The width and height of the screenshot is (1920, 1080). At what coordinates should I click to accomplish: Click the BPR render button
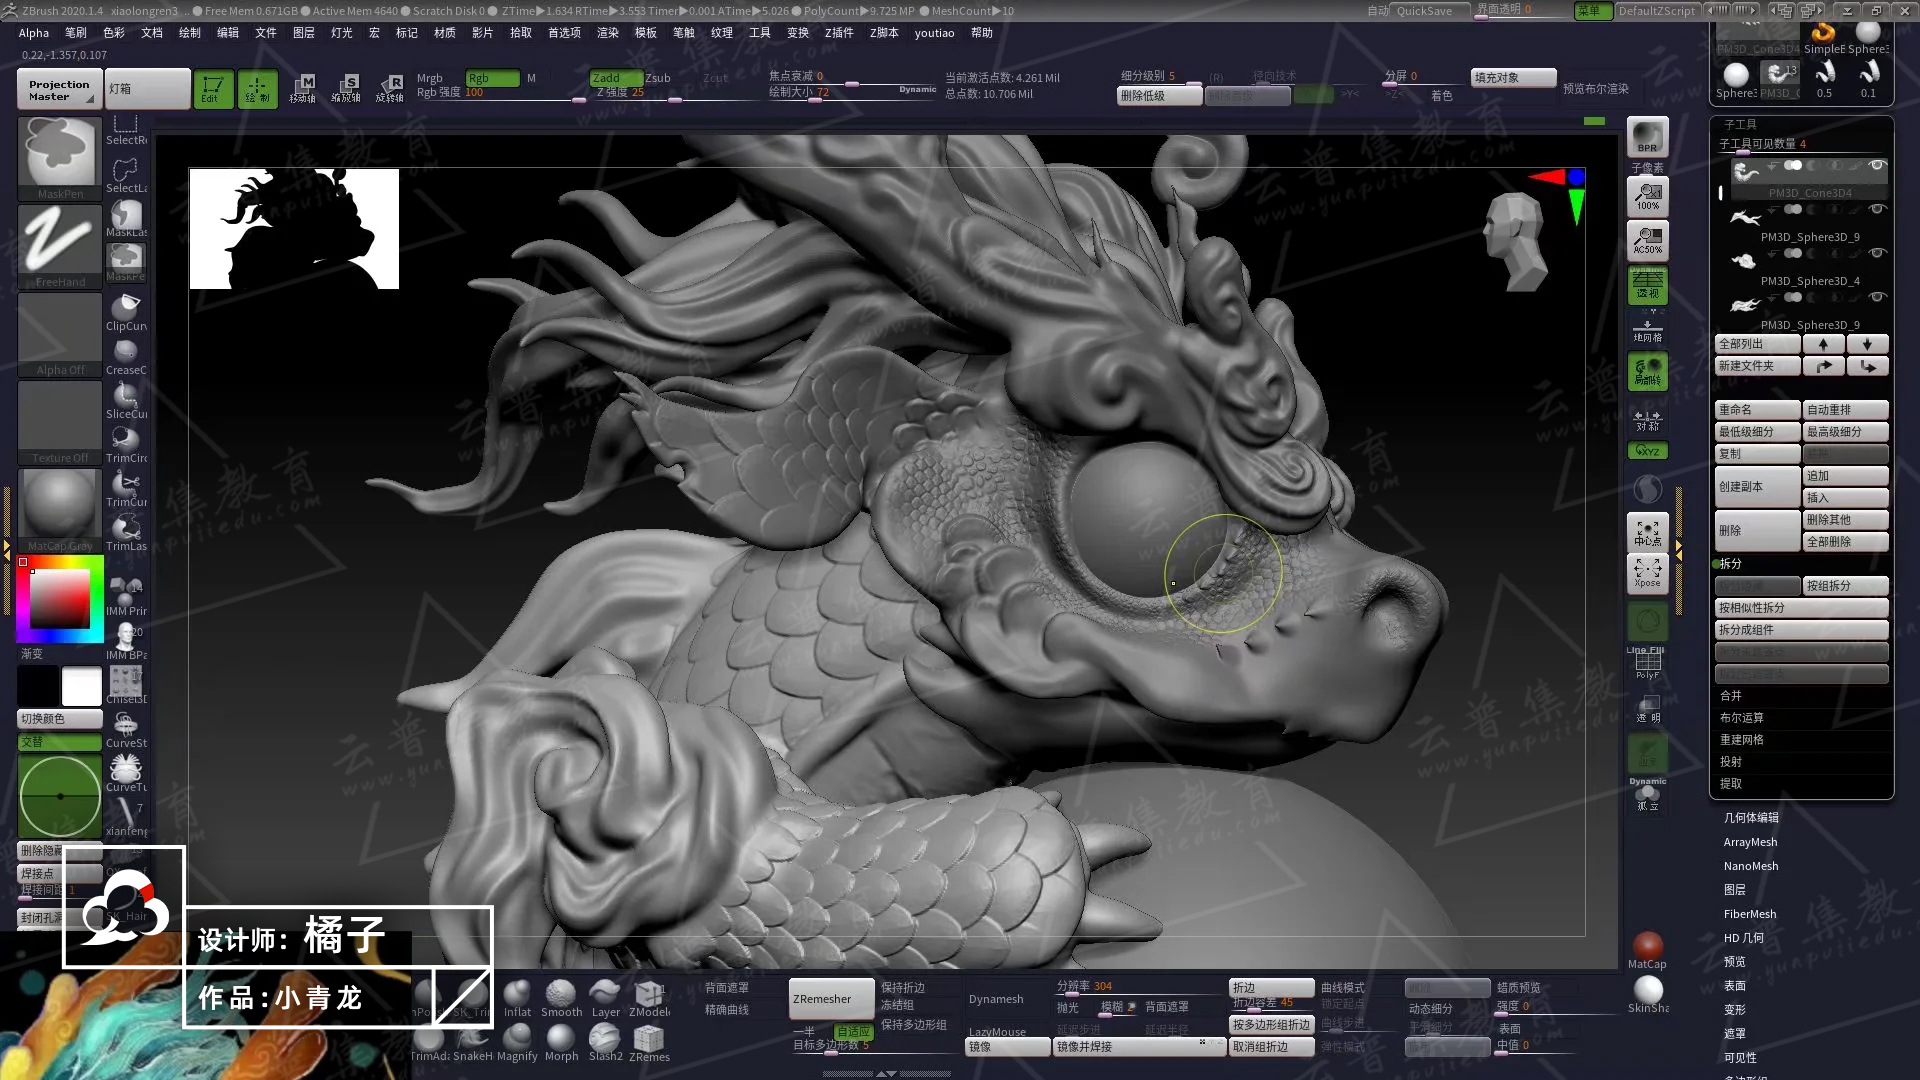tap(1647, 138)
